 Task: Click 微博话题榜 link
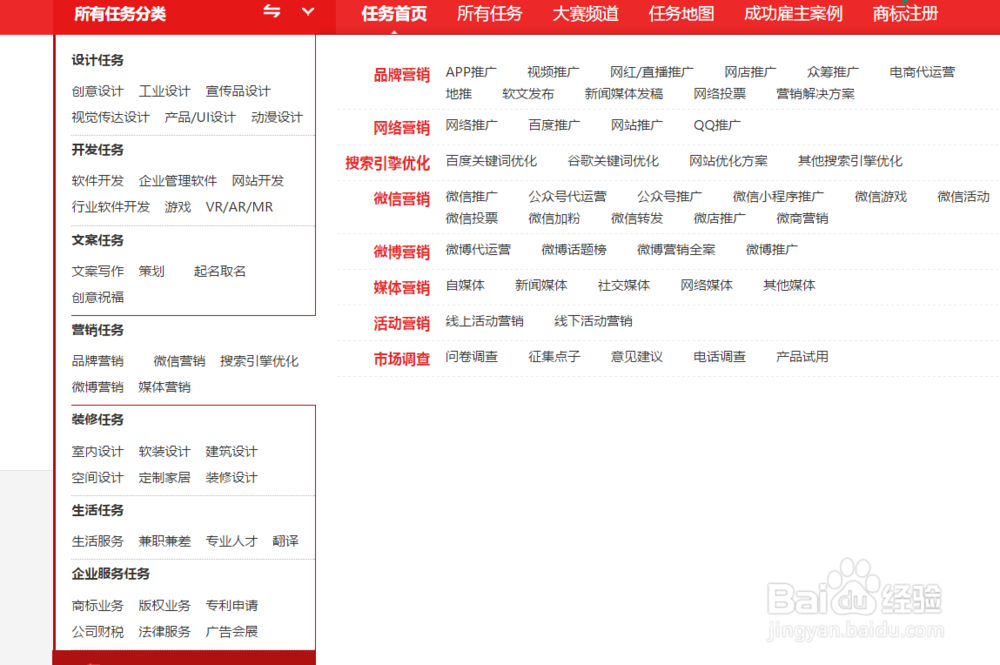point(574,249)
